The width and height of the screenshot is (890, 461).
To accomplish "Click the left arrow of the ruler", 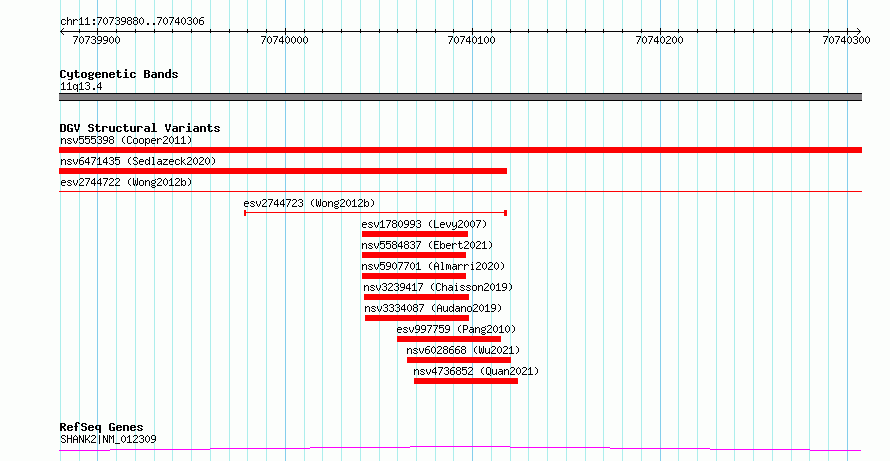I will tap(62, 31).
